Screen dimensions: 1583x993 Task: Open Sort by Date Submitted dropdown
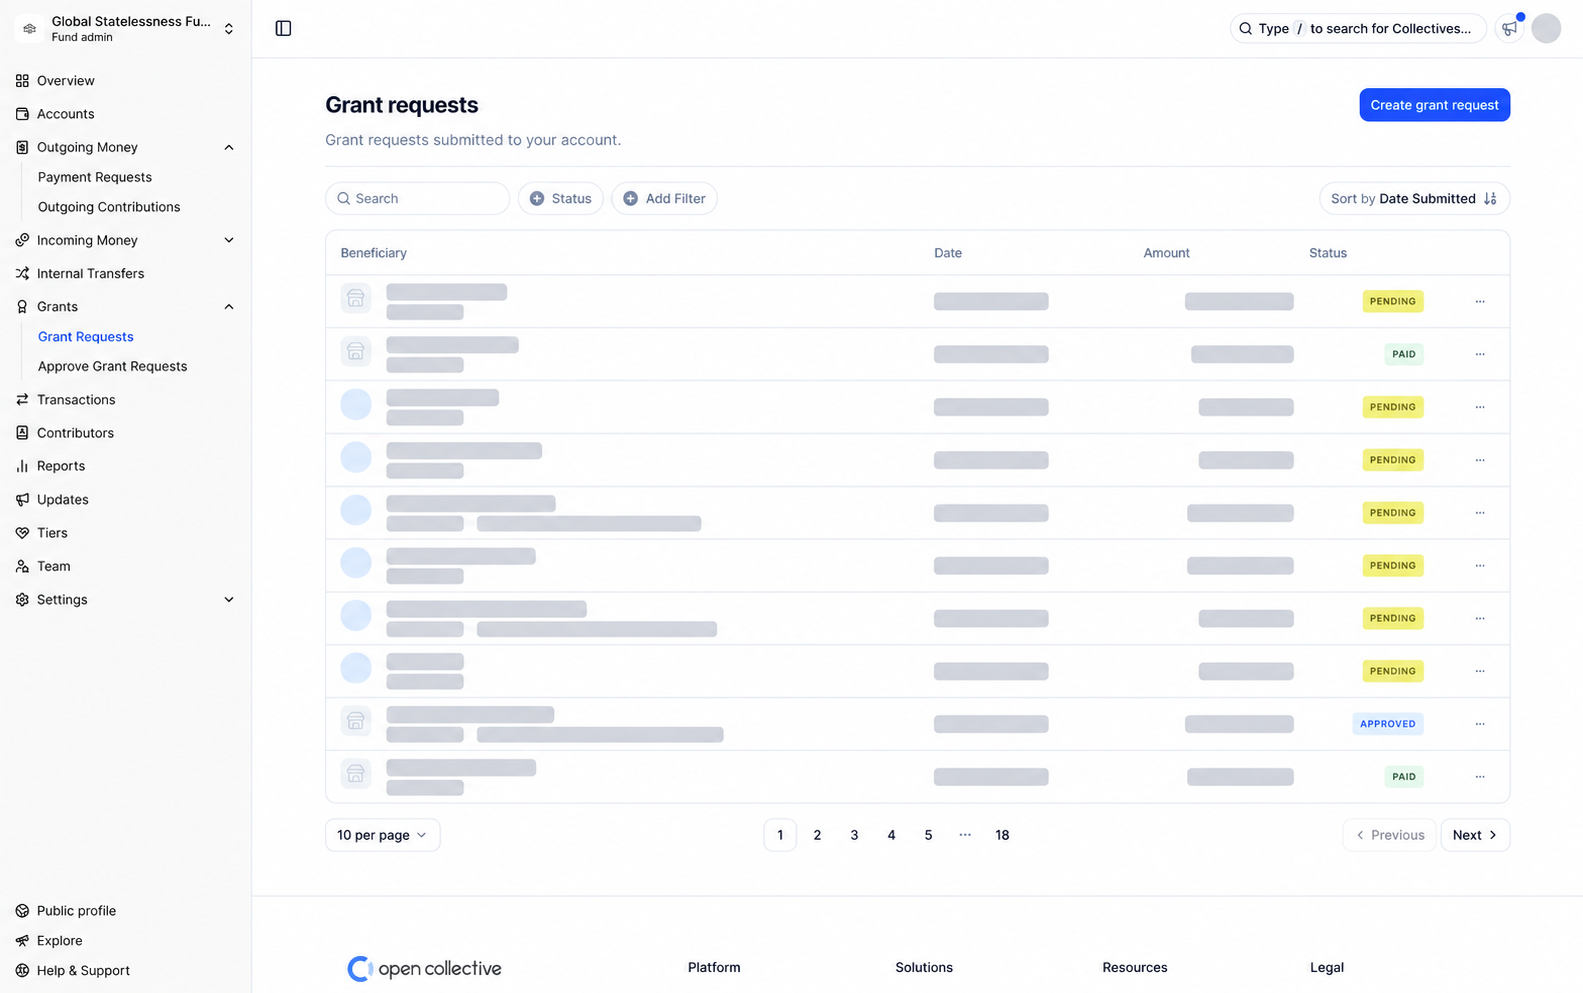1414,198
